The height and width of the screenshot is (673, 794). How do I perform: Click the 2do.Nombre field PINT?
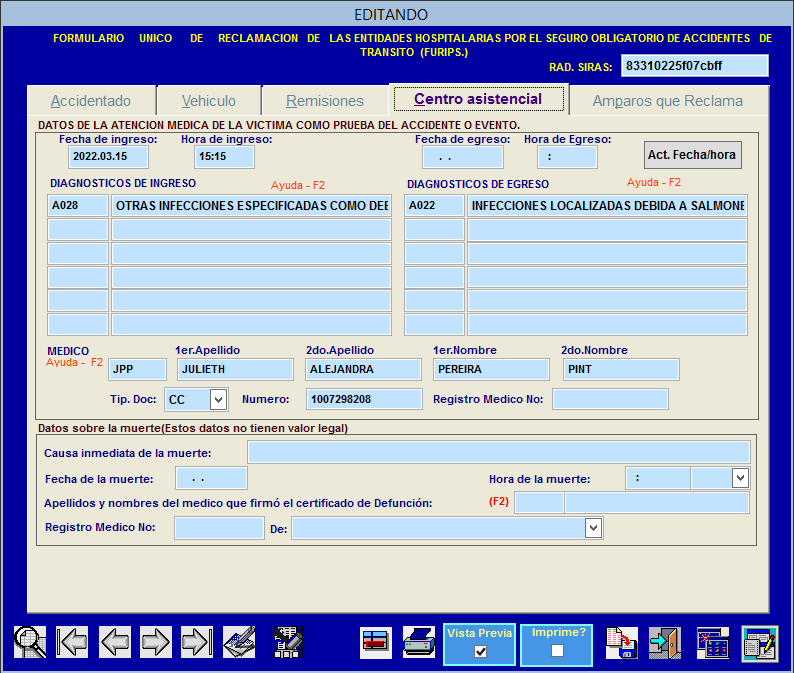tap(621, 370)
